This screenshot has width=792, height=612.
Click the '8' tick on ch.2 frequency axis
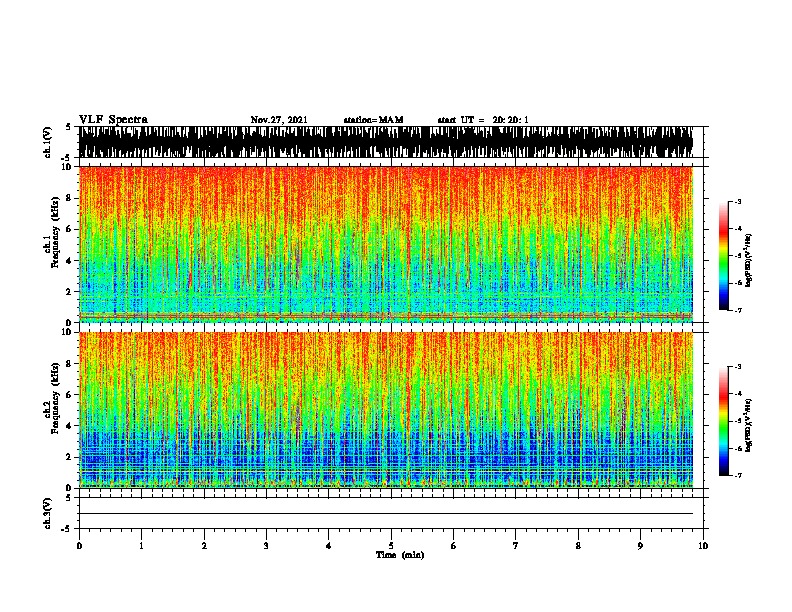[70, 364]
